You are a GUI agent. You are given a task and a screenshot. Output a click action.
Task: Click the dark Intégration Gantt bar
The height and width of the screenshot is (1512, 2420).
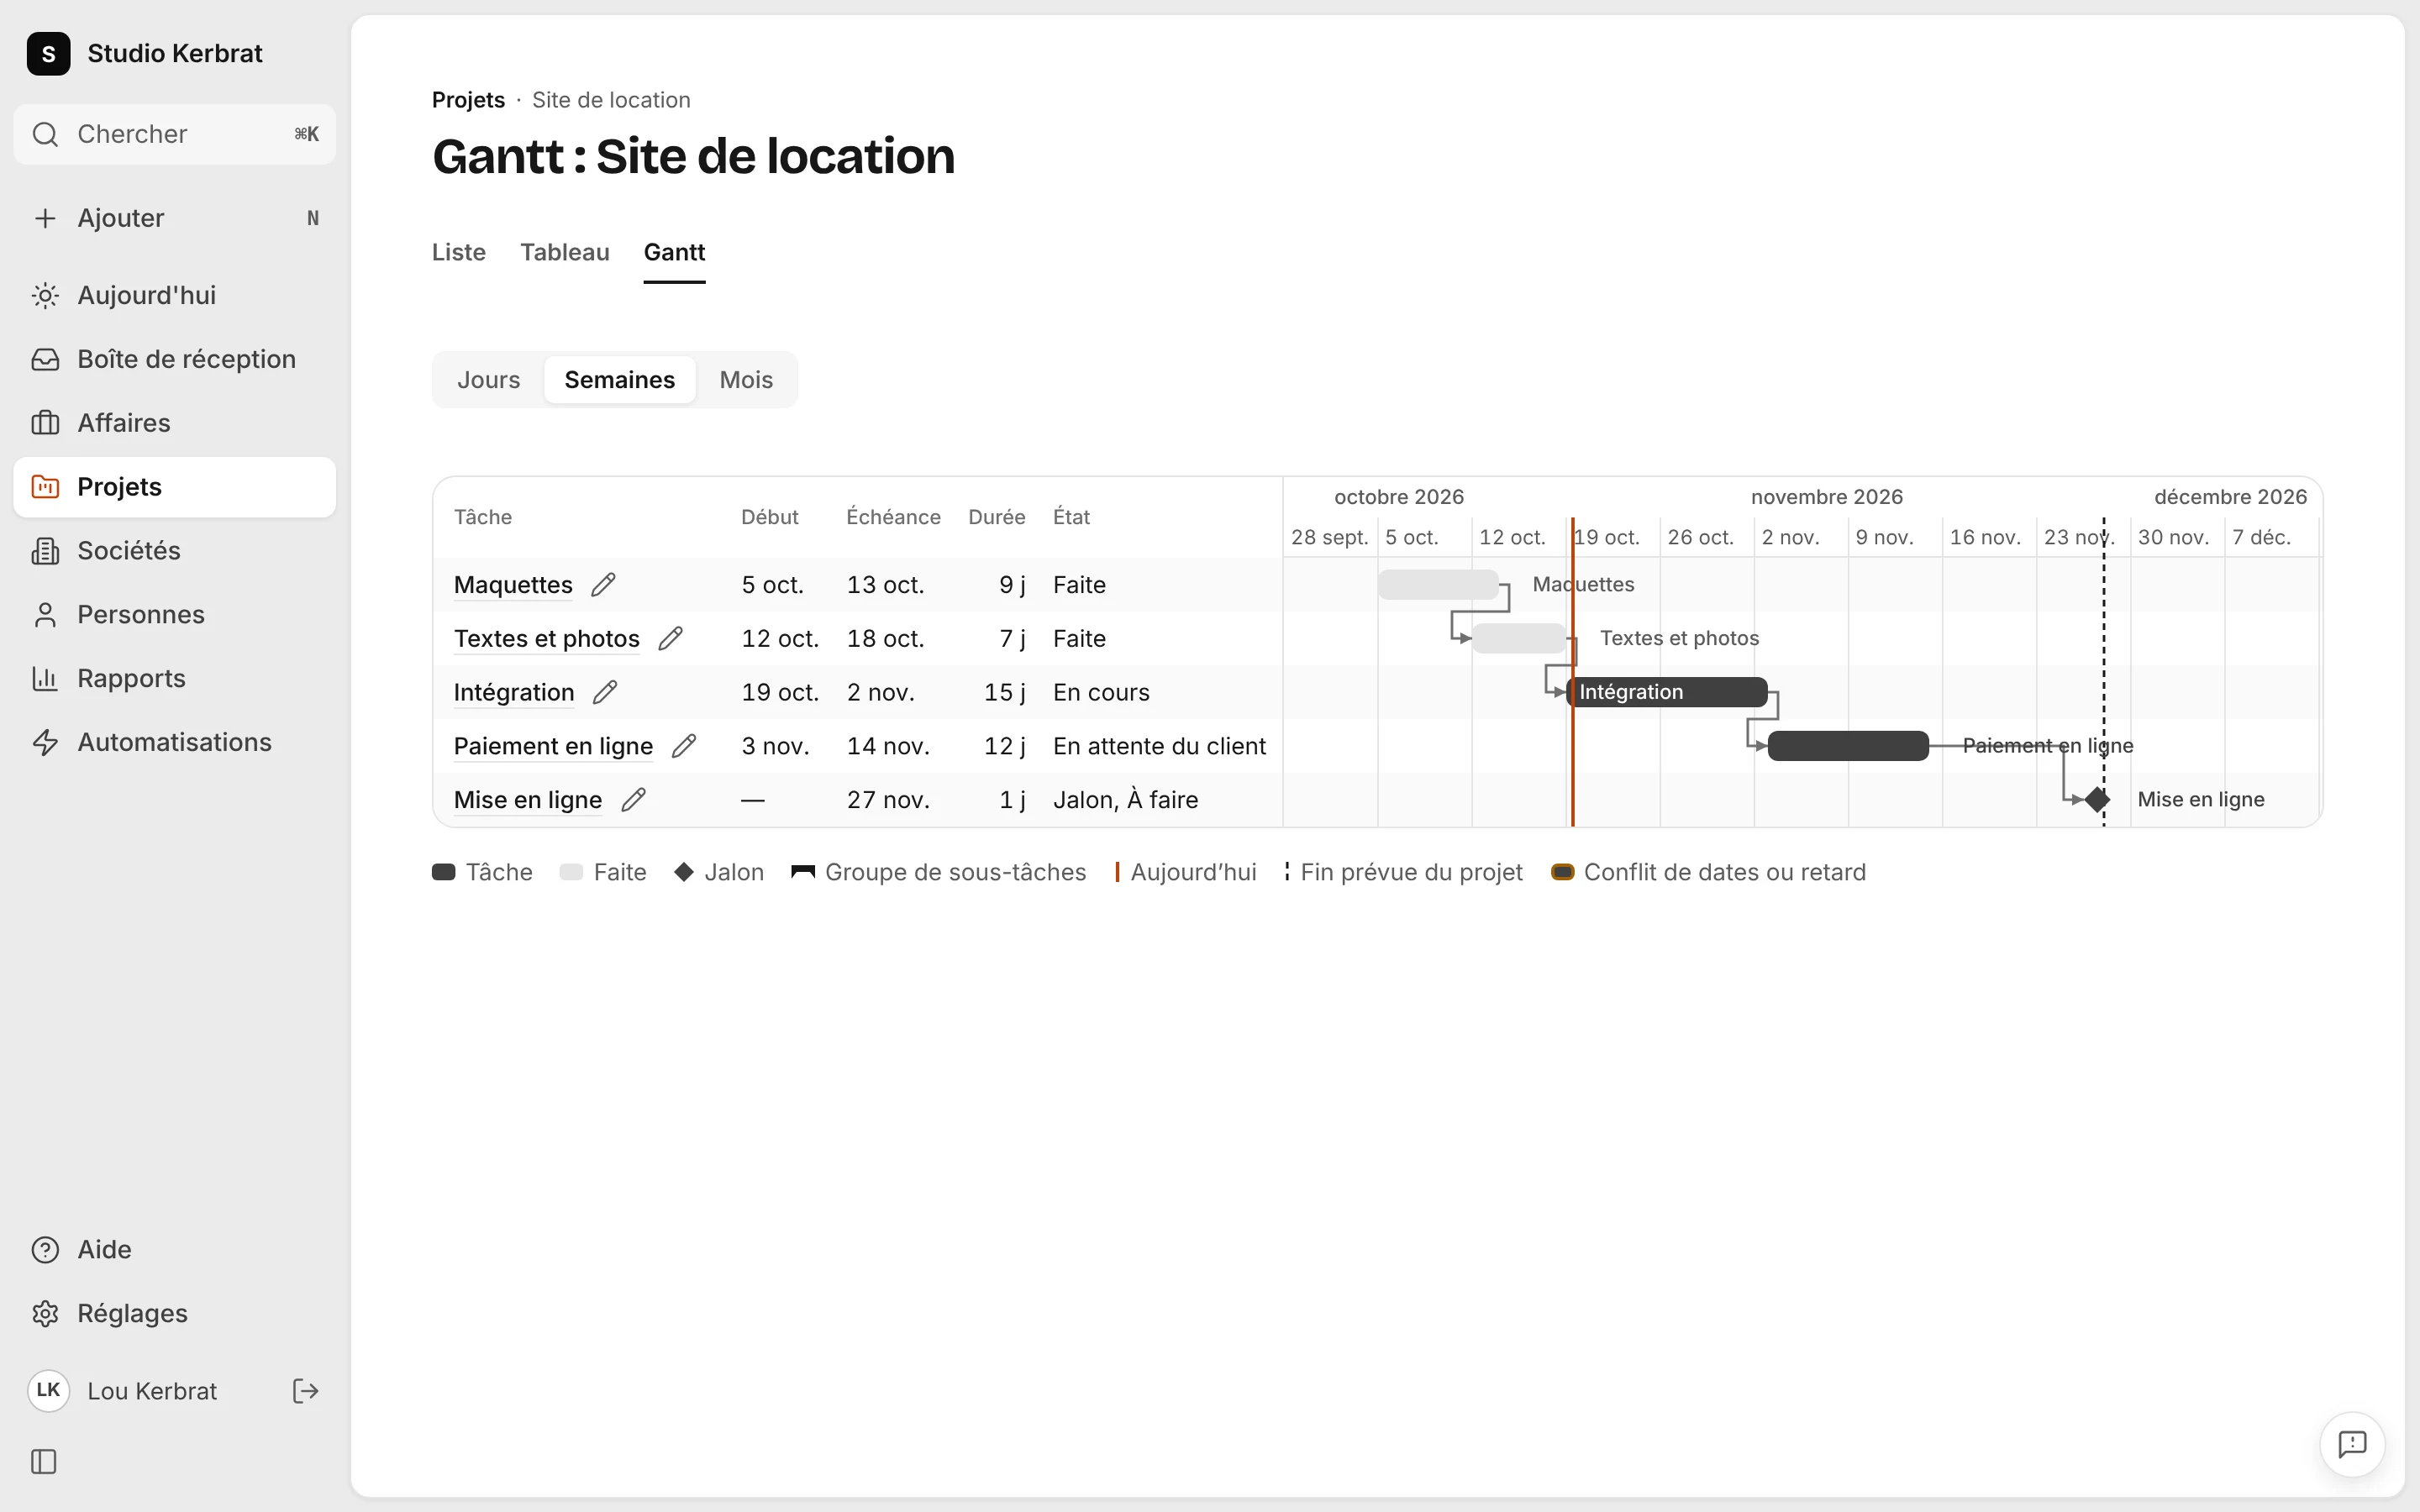(x=1667, y=692)
